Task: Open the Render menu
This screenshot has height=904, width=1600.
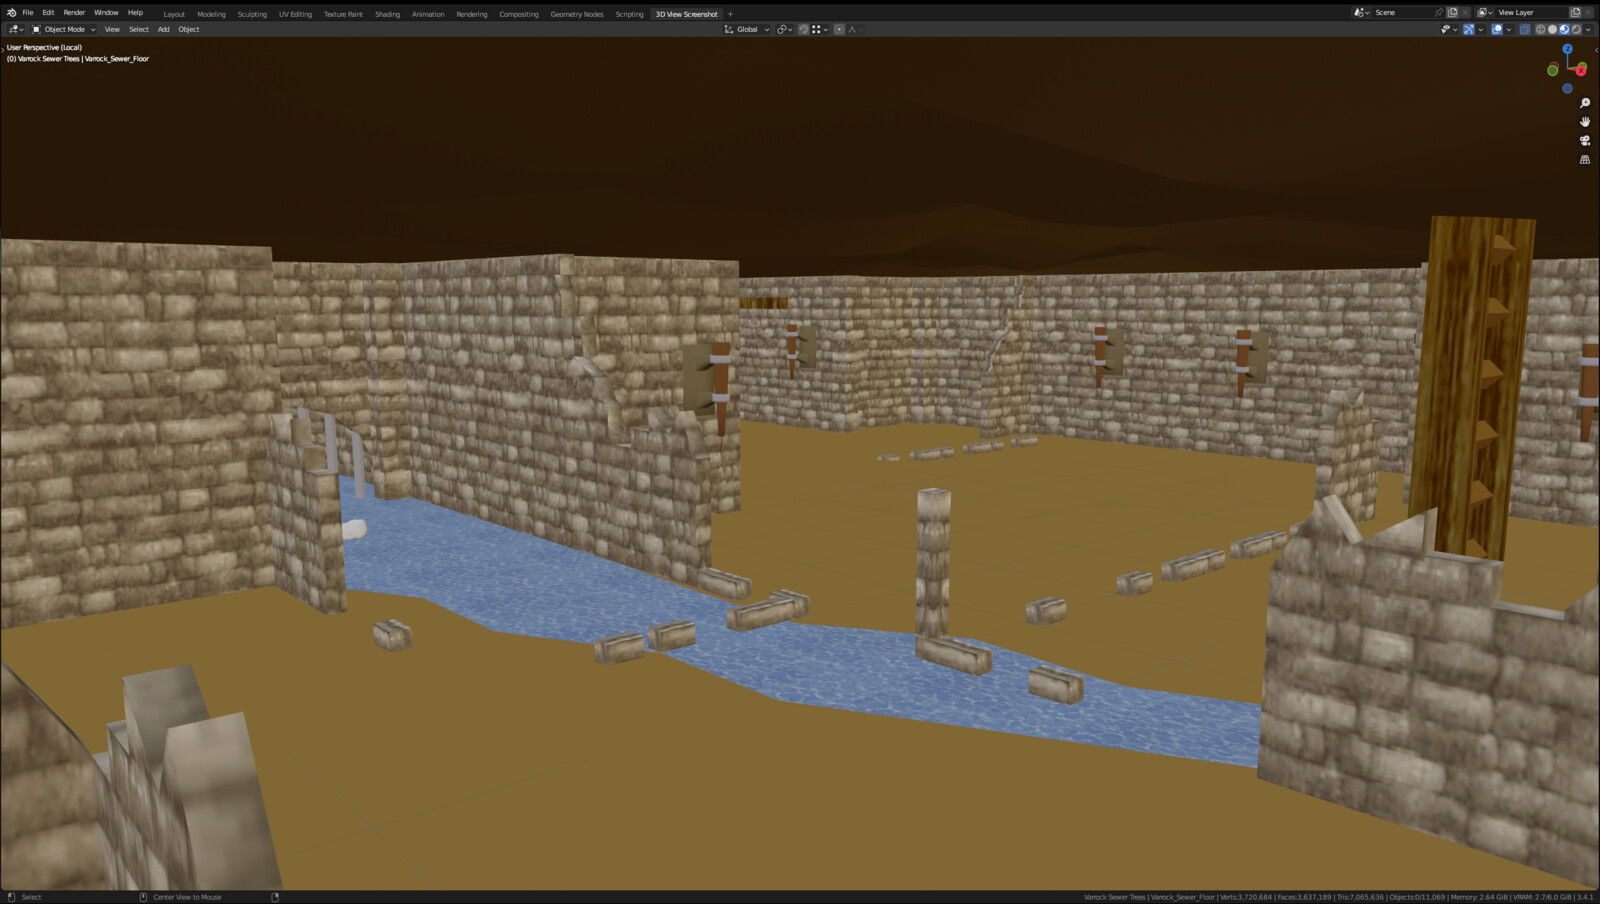Action: tap(74, 13)
